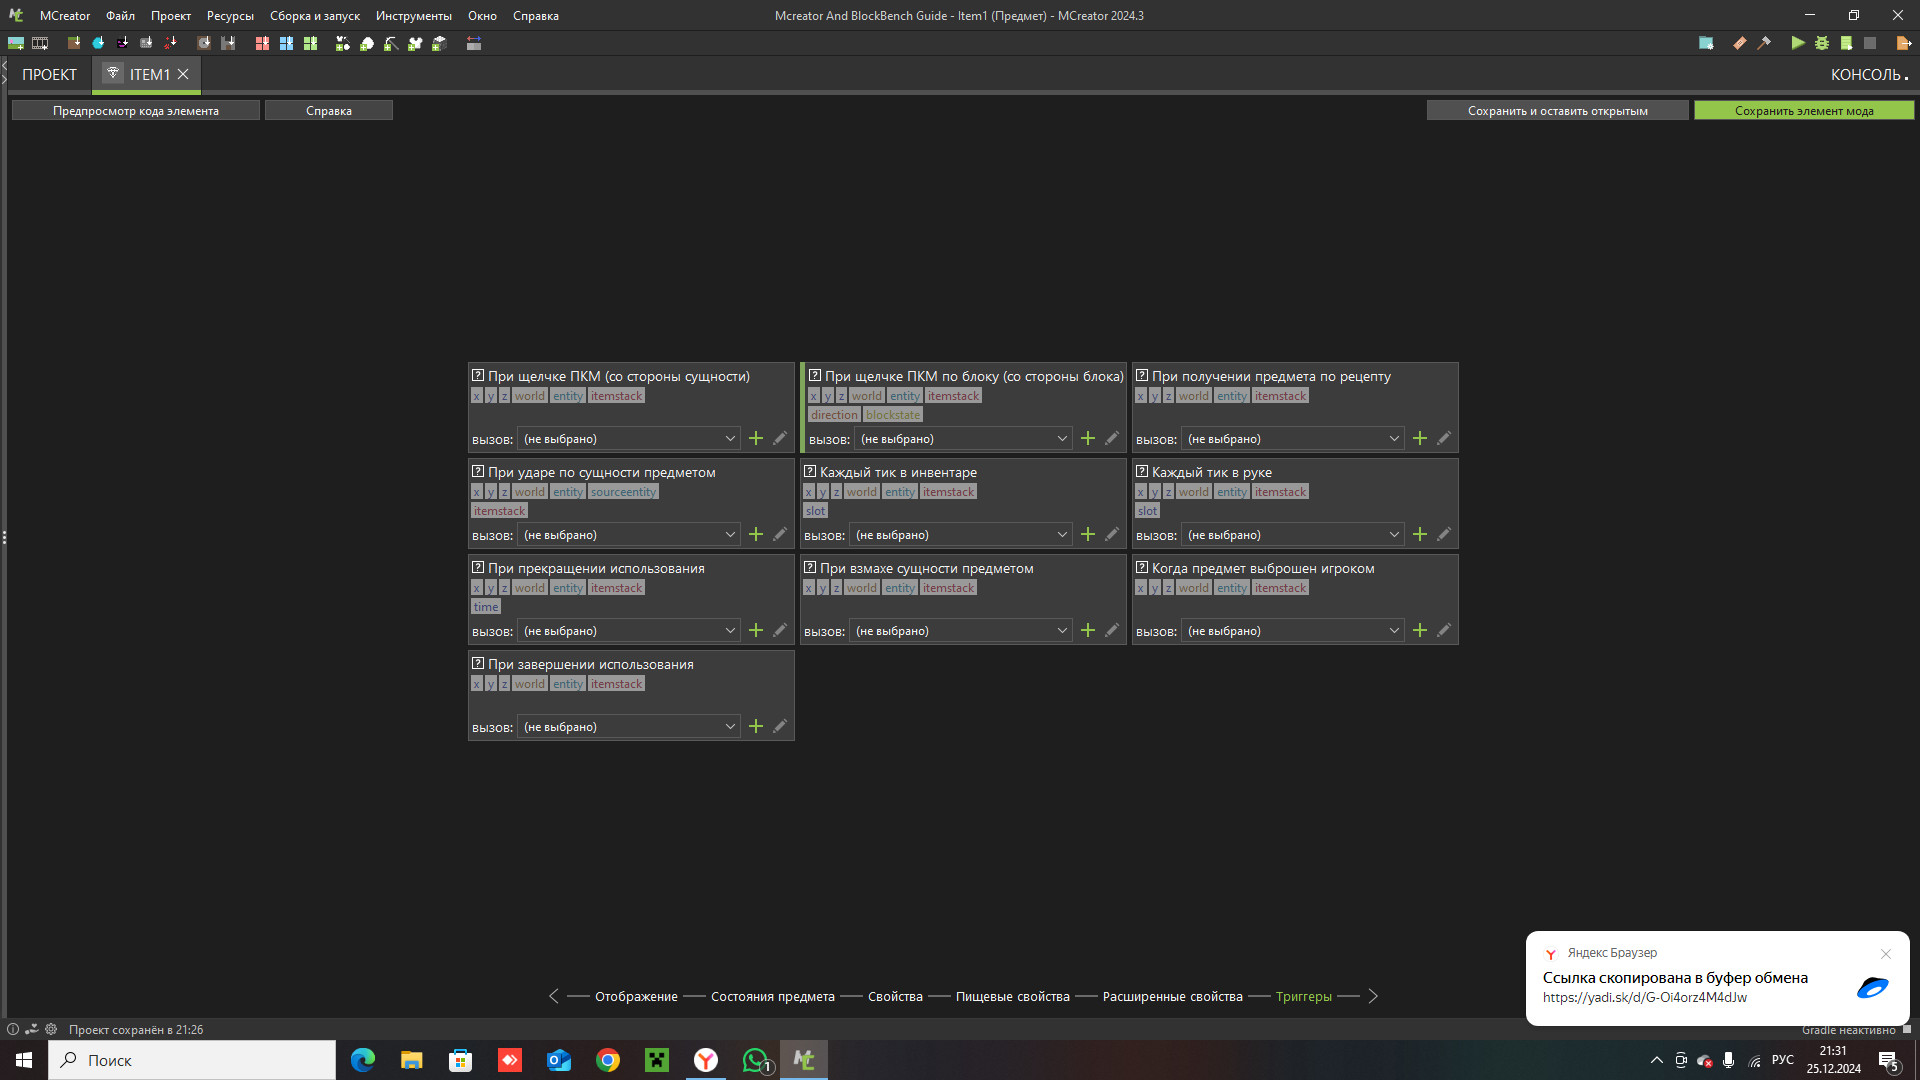Click the green debug bug icon
Image resolution: width=1920 pixels, height=1080 pixels.
pos(1822,43)
